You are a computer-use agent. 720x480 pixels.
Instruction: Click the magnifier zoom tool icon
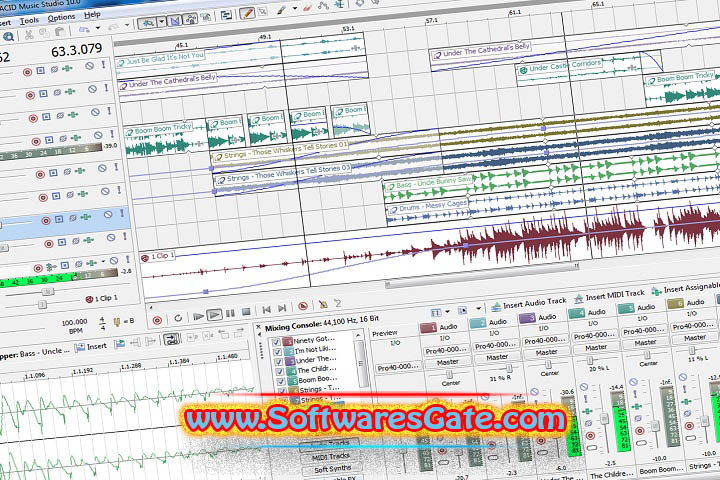pos(8,37)
